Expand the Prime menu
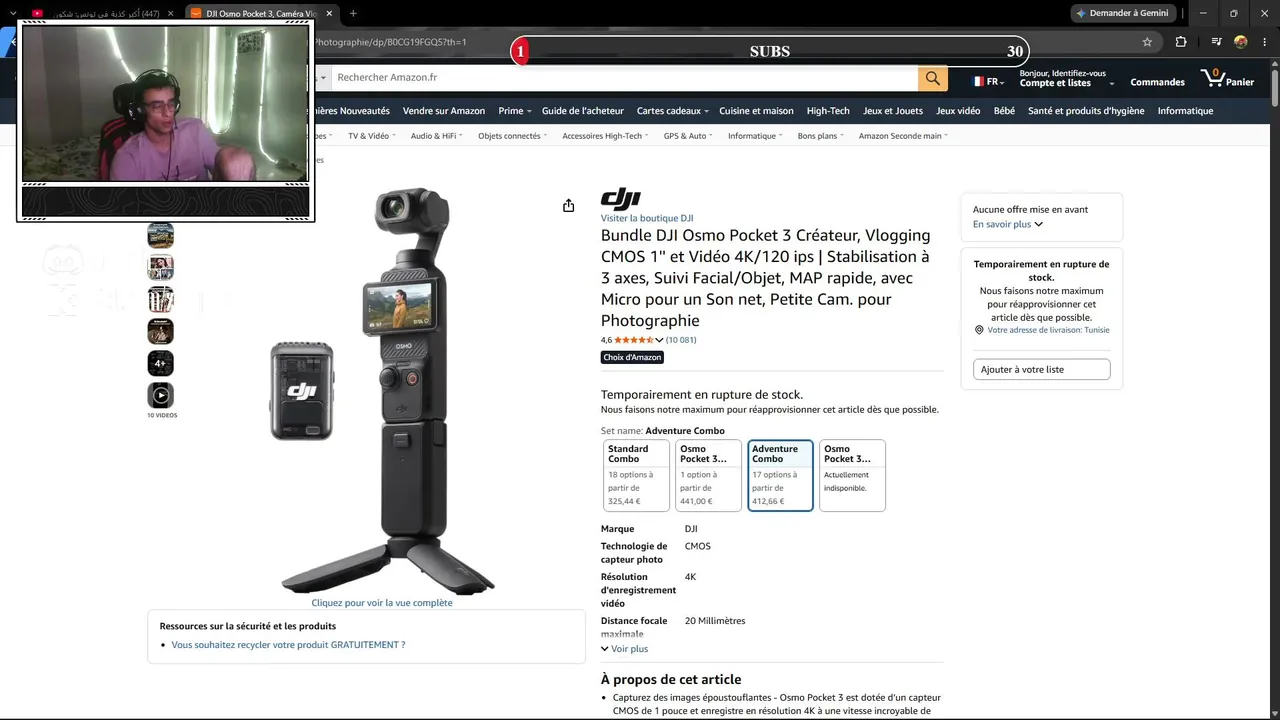This screenshot has height=720, width=1280. 515,111
